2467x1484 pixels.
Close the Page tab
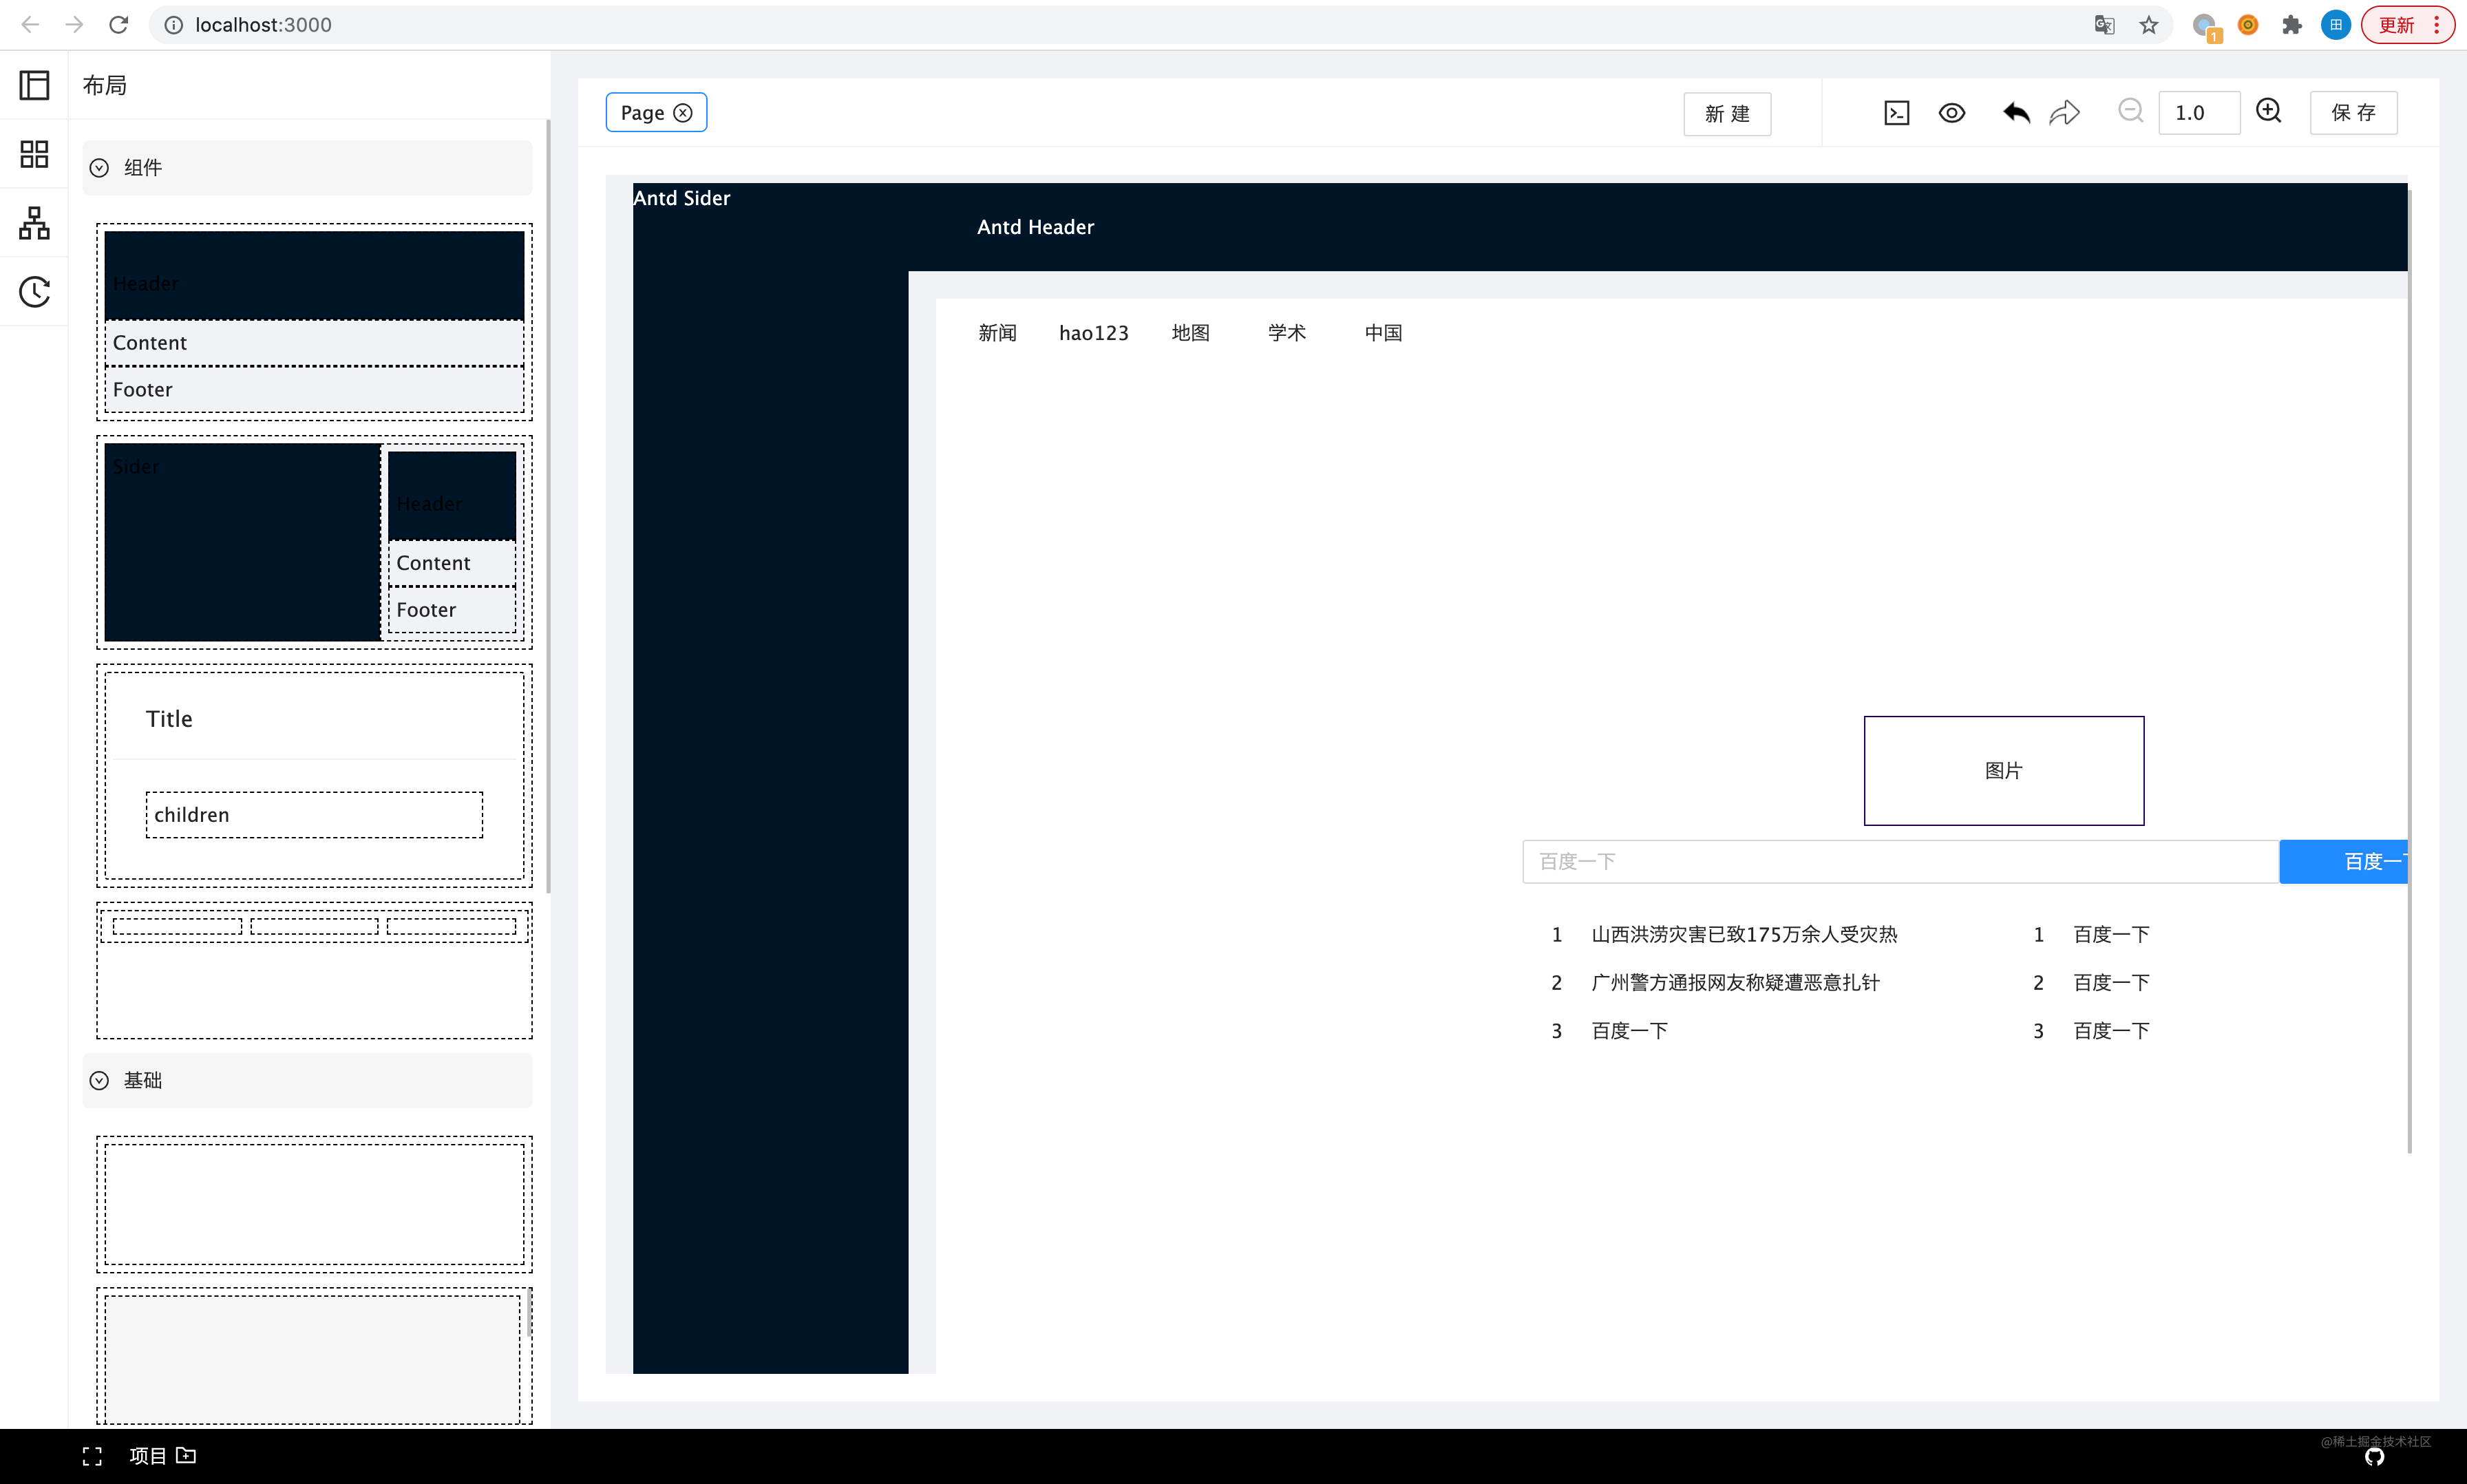[683, 113]
